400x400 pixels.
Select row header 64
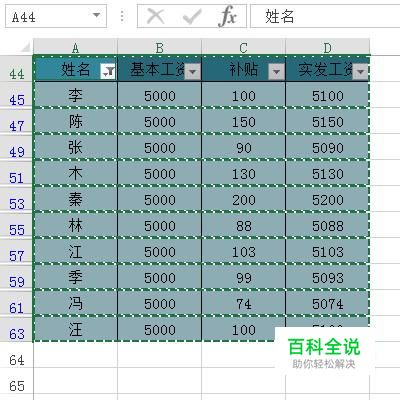[17, 355]
